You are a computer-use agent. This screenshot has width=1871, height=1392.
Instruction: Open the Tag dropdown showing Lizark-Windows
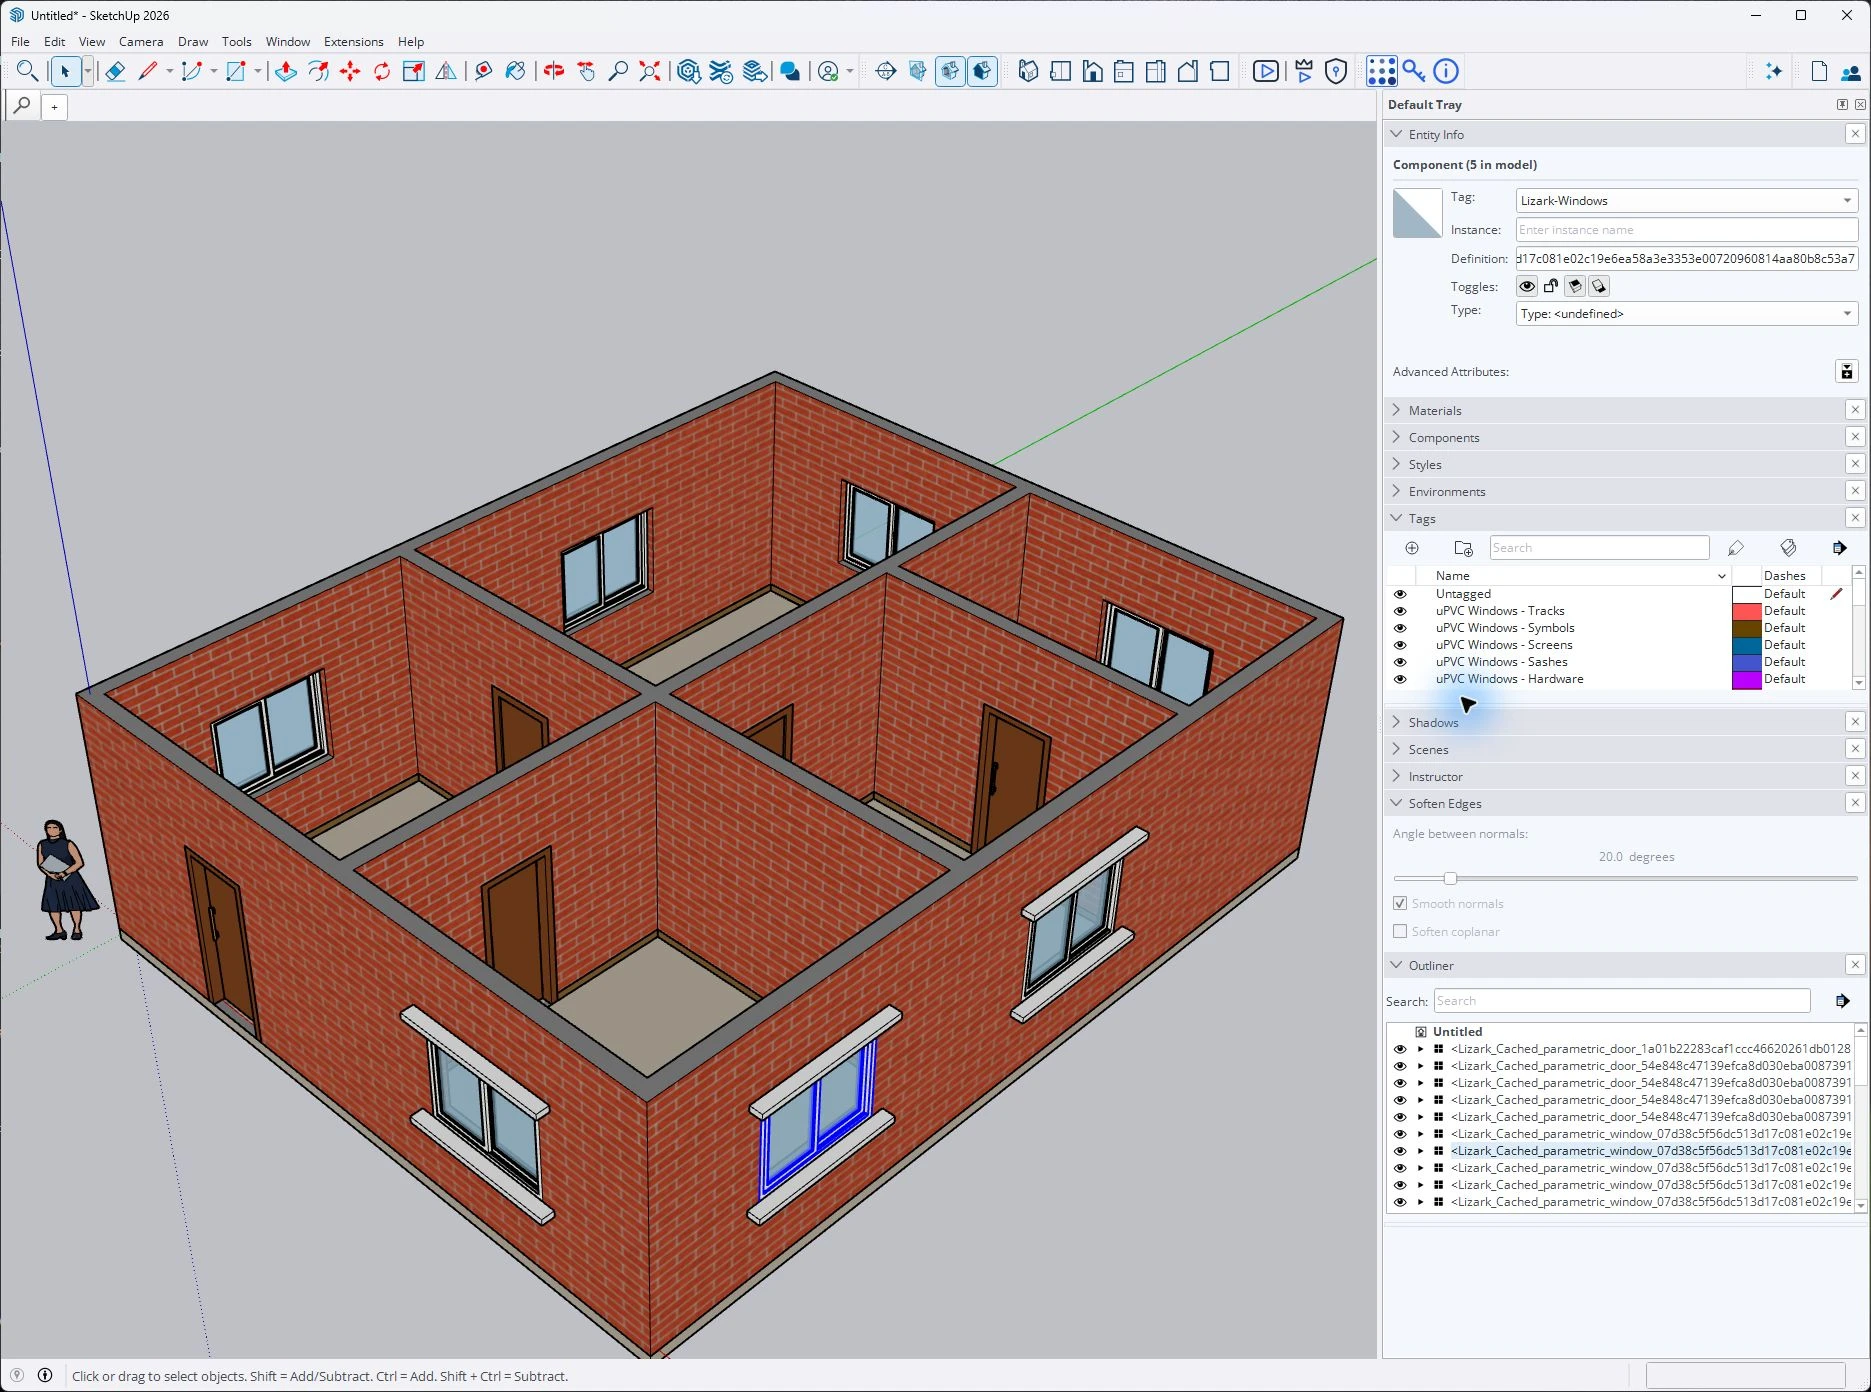(x=1686, y=200)
